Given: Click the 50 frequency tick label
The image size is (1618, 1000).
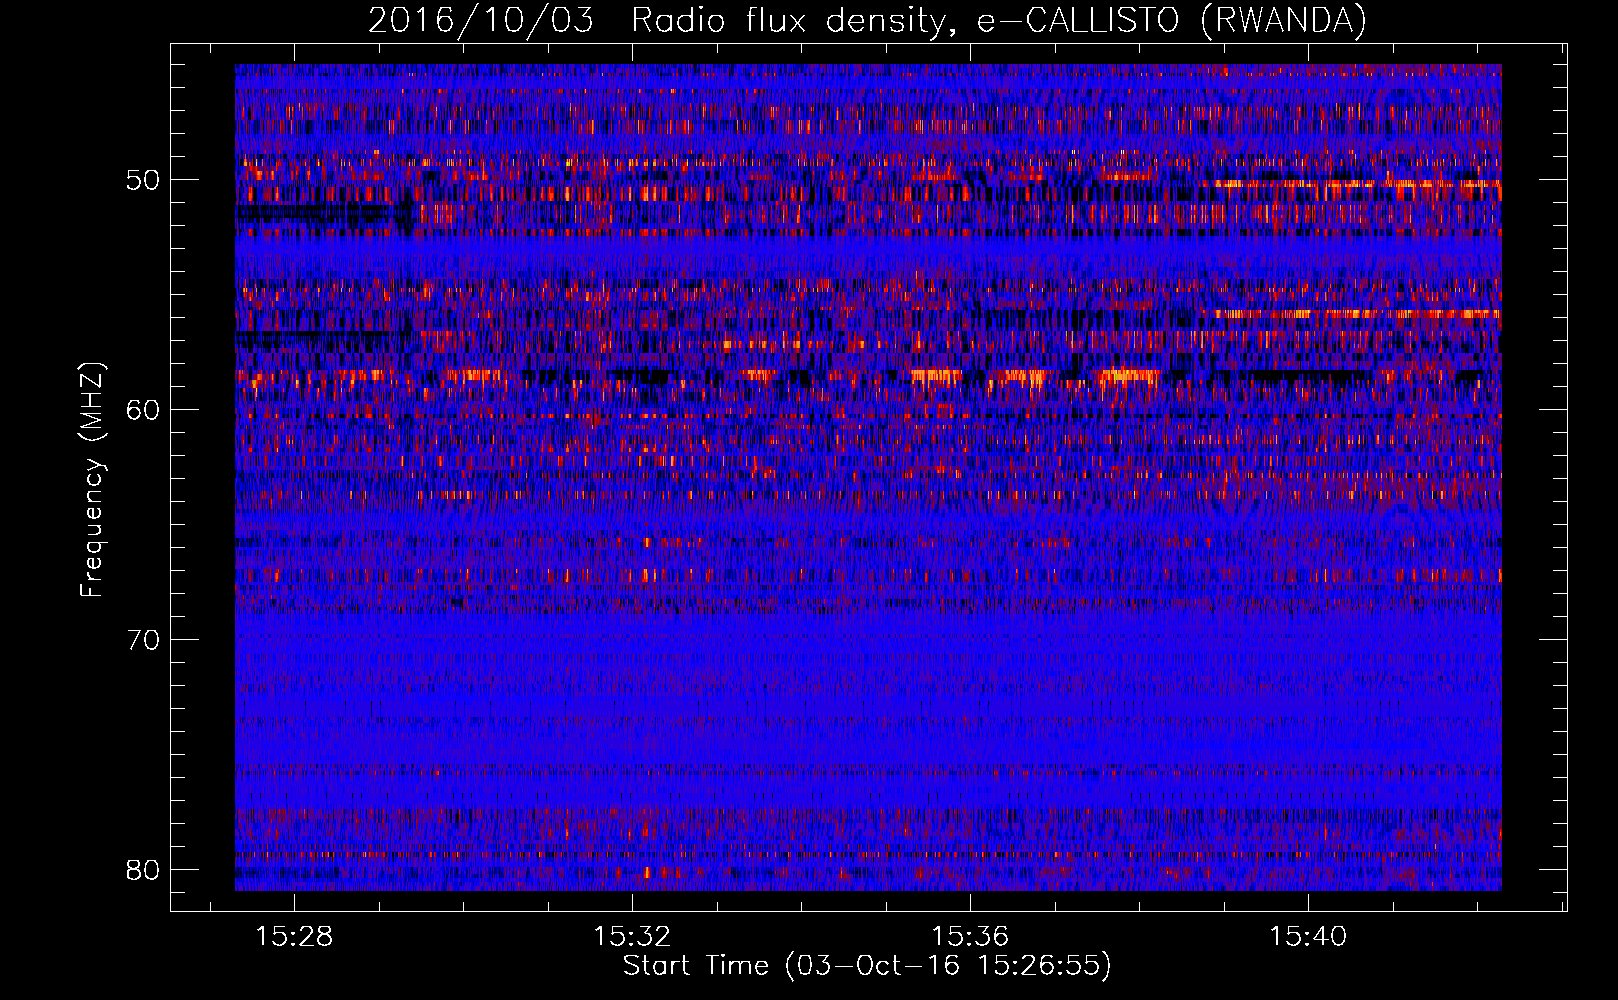Looking at the screenshot, I should (143, 181).
